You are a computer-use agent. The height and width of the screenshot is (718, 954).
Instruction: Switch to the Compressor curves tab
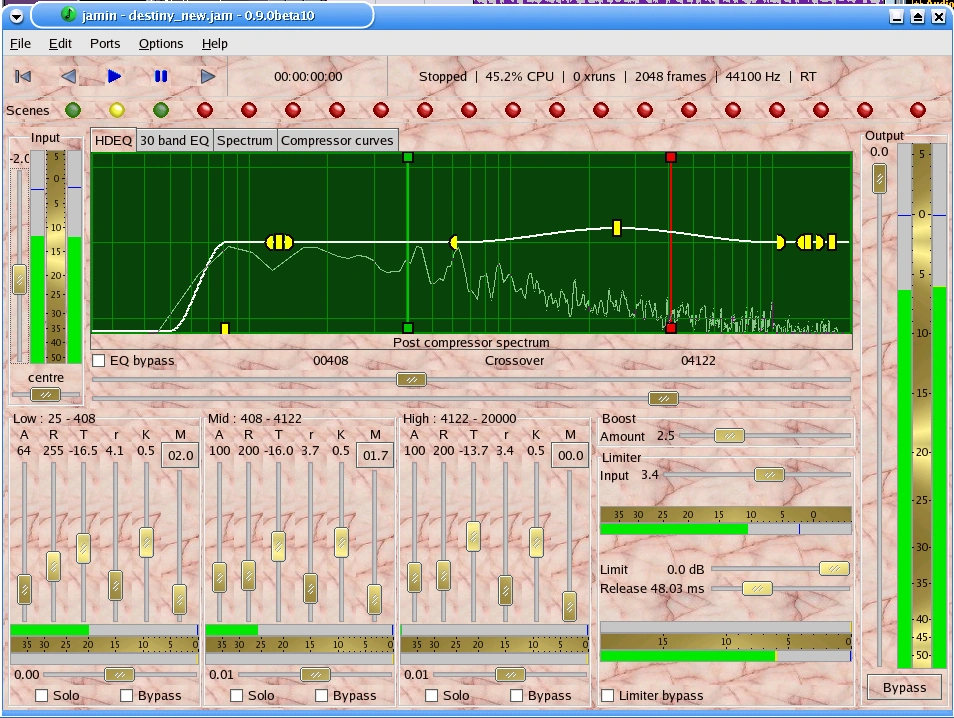tap(337, 141)
